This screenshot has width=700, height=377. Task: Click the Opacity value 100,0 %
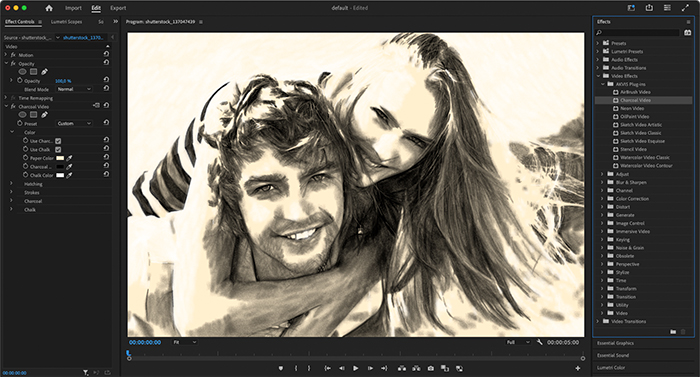tap(63, 81)
